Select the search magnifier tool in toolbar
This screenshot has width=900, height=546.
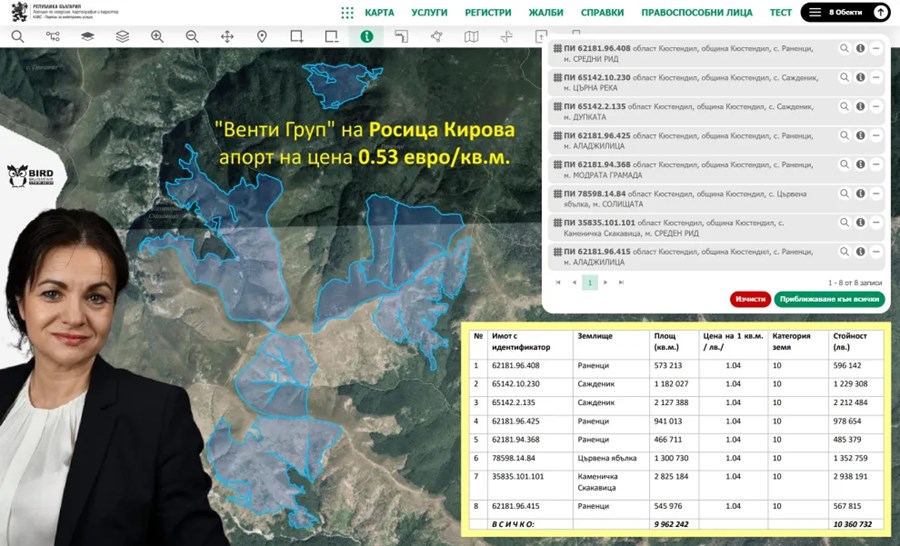(x=17, y=37)
